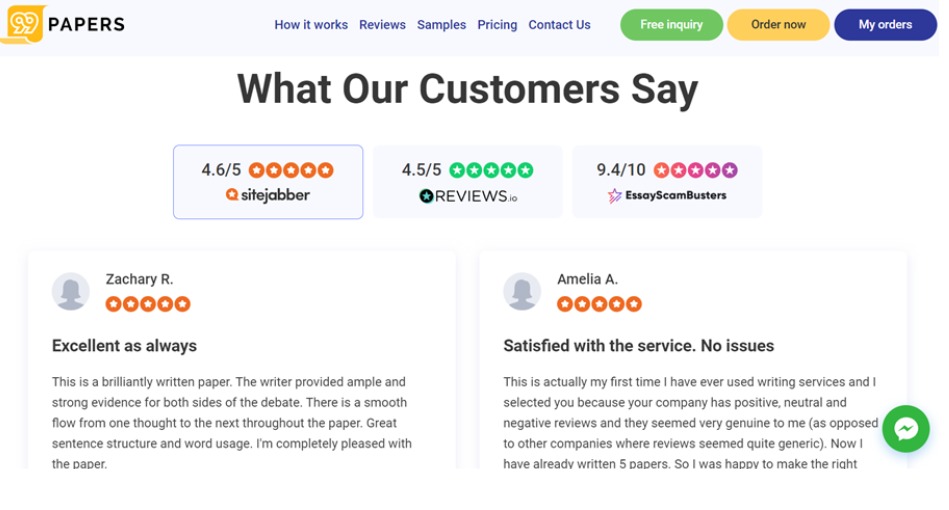Click the yellow Order now button

pos(778,25)
